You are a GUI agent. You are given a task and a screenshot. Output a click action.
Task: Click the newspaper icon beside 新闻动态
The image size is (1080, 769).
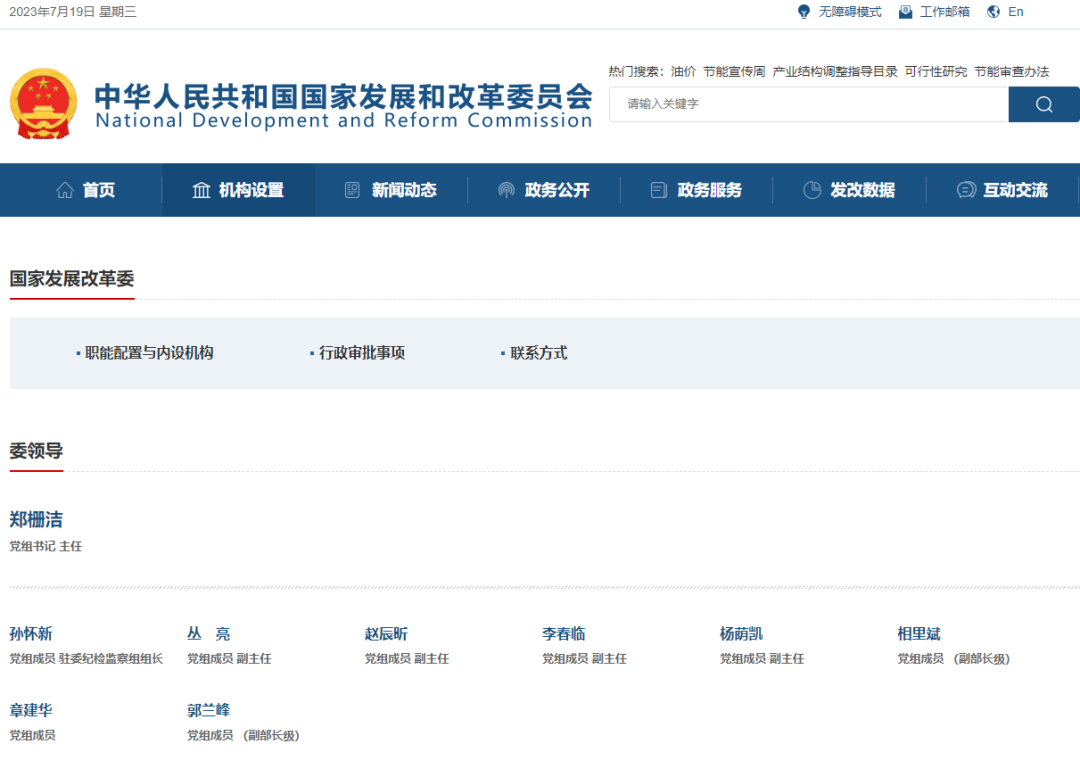click(x=352, y=190)
